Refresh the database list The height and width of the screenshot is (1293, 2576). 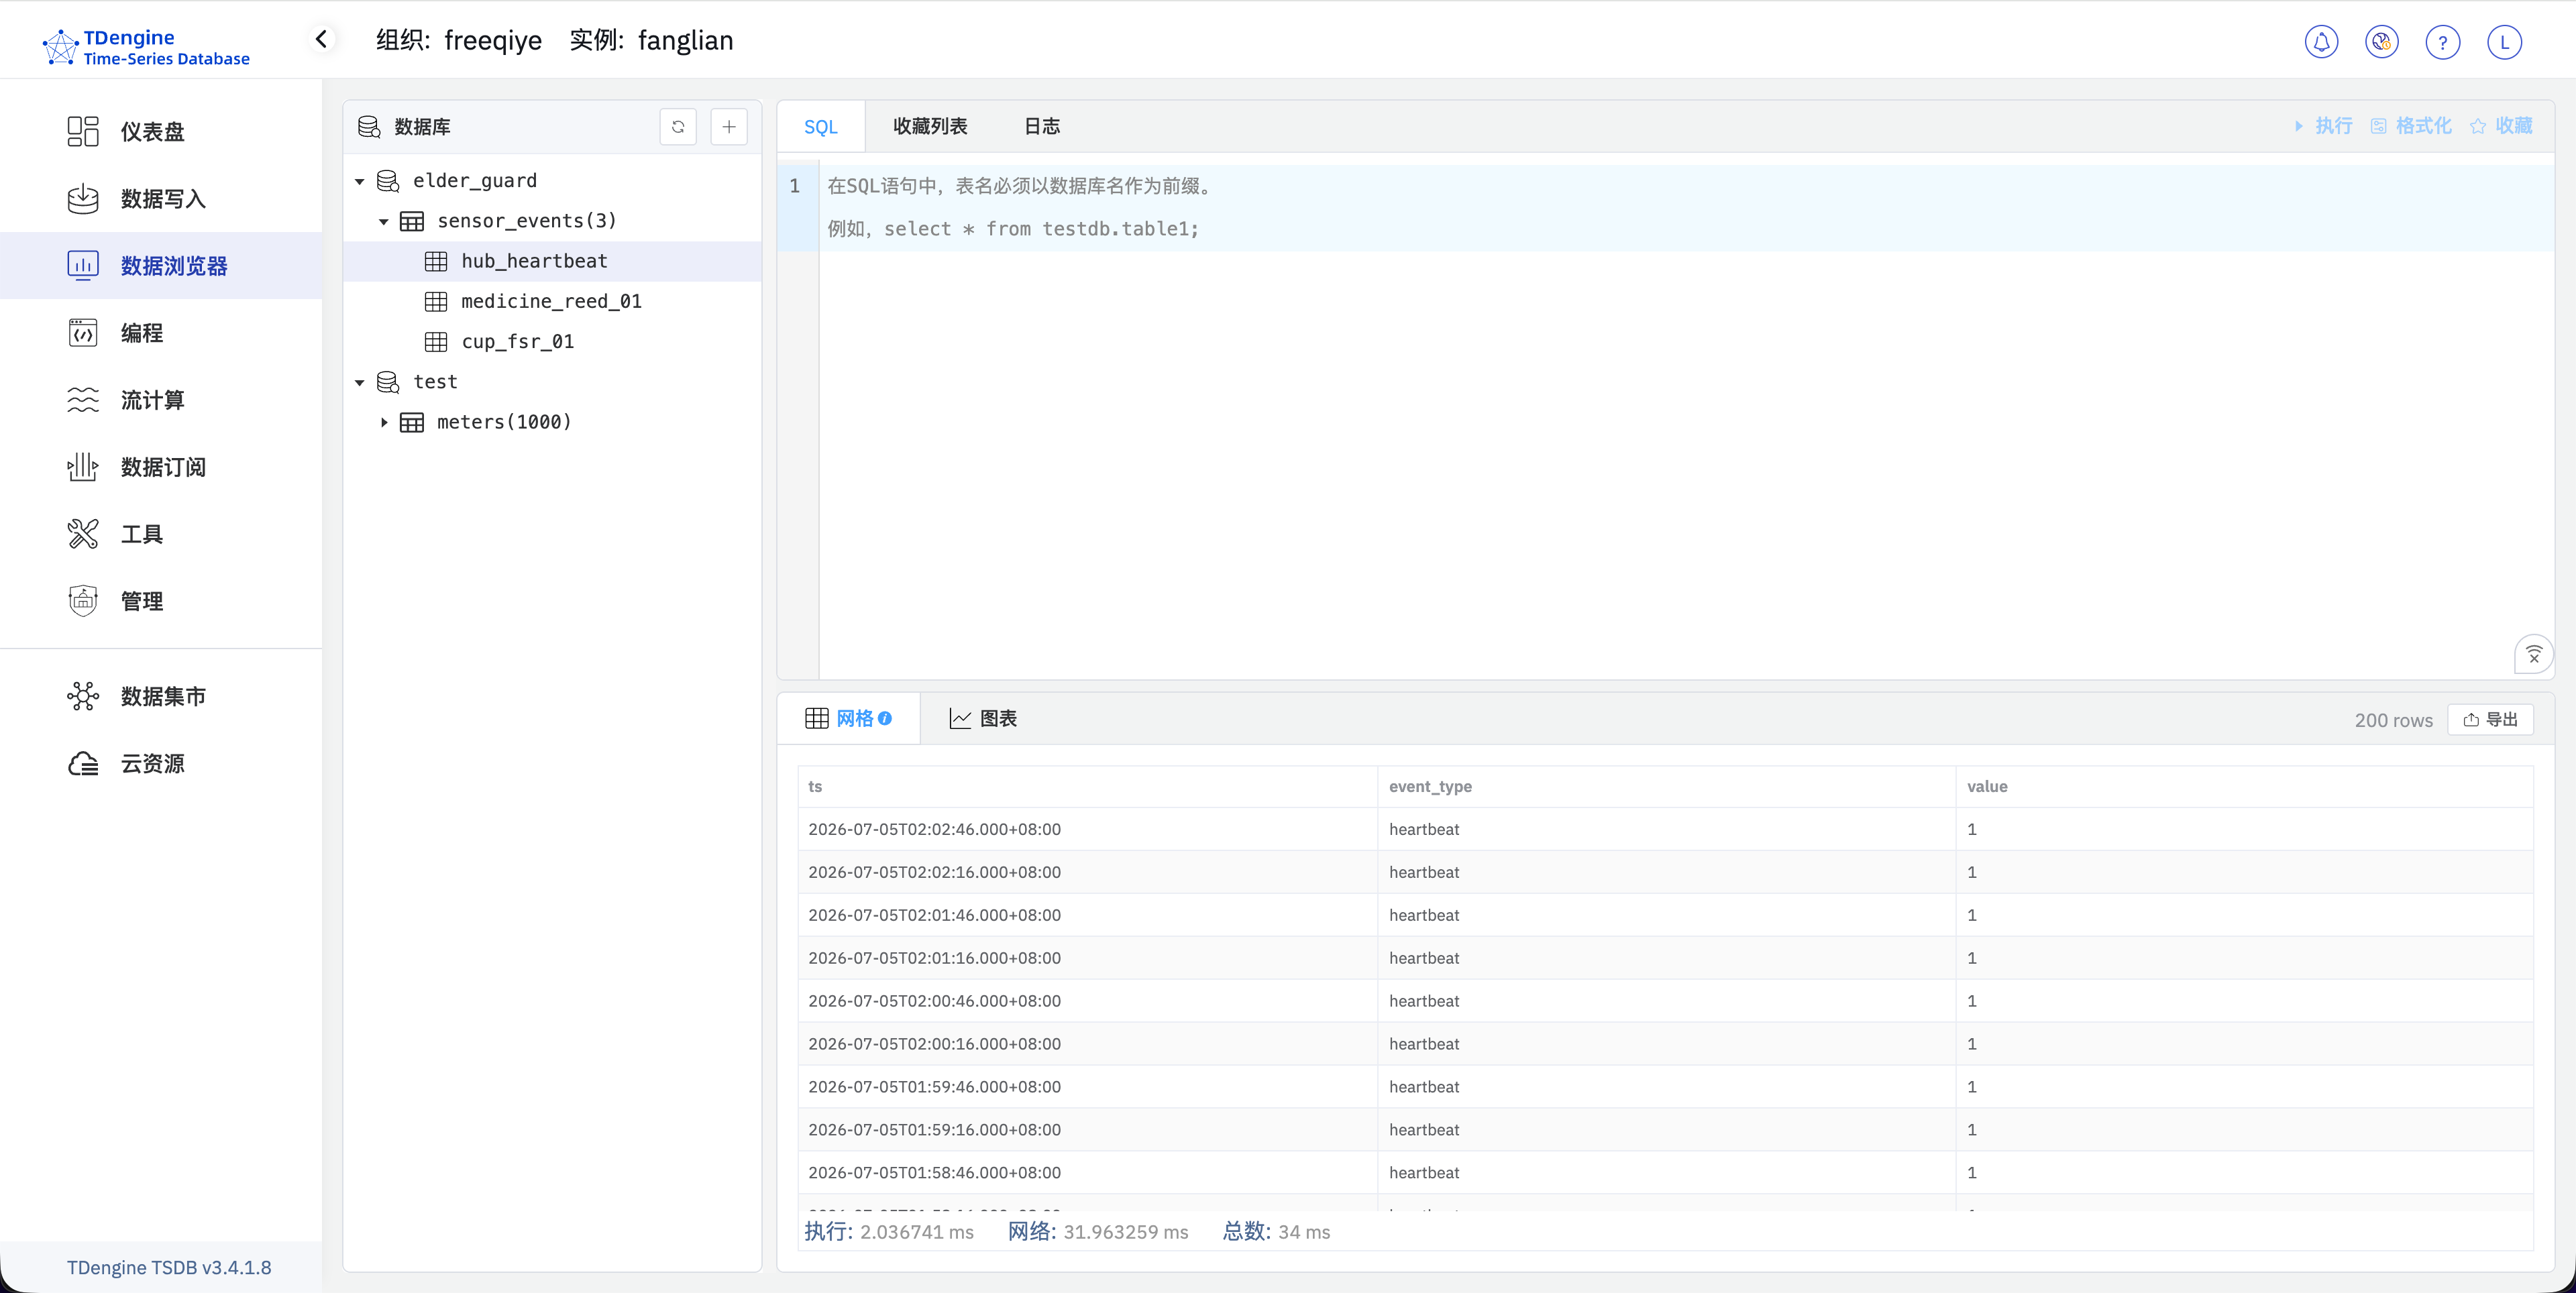678,126
